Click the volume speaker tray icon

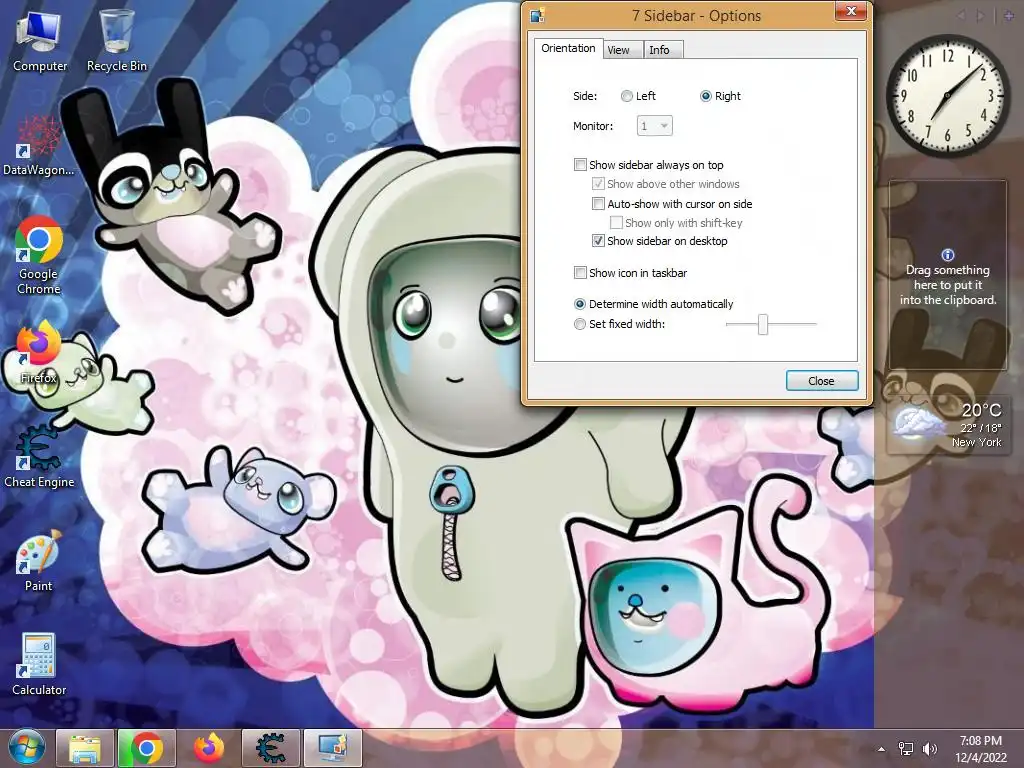coord(929,749)
